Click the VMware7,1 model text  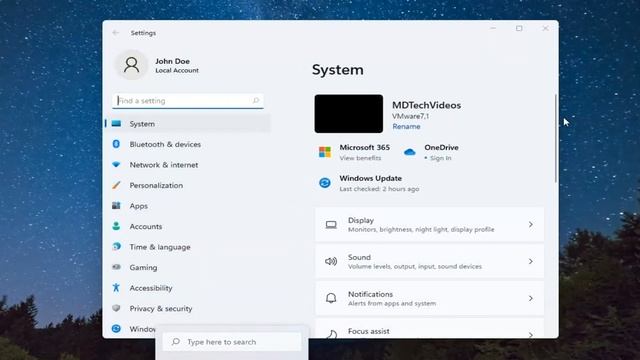[x=410, y=116]
